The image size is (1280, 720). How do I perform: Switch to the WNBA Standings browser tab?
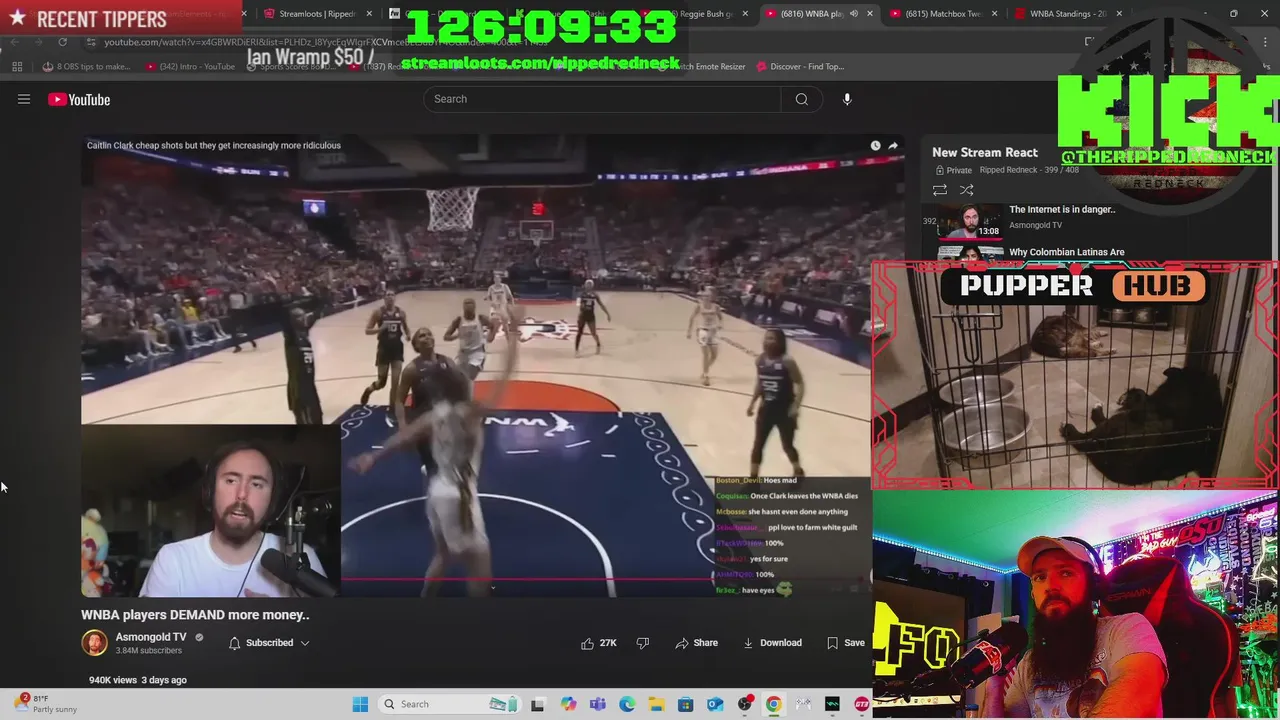[1066, 14]
